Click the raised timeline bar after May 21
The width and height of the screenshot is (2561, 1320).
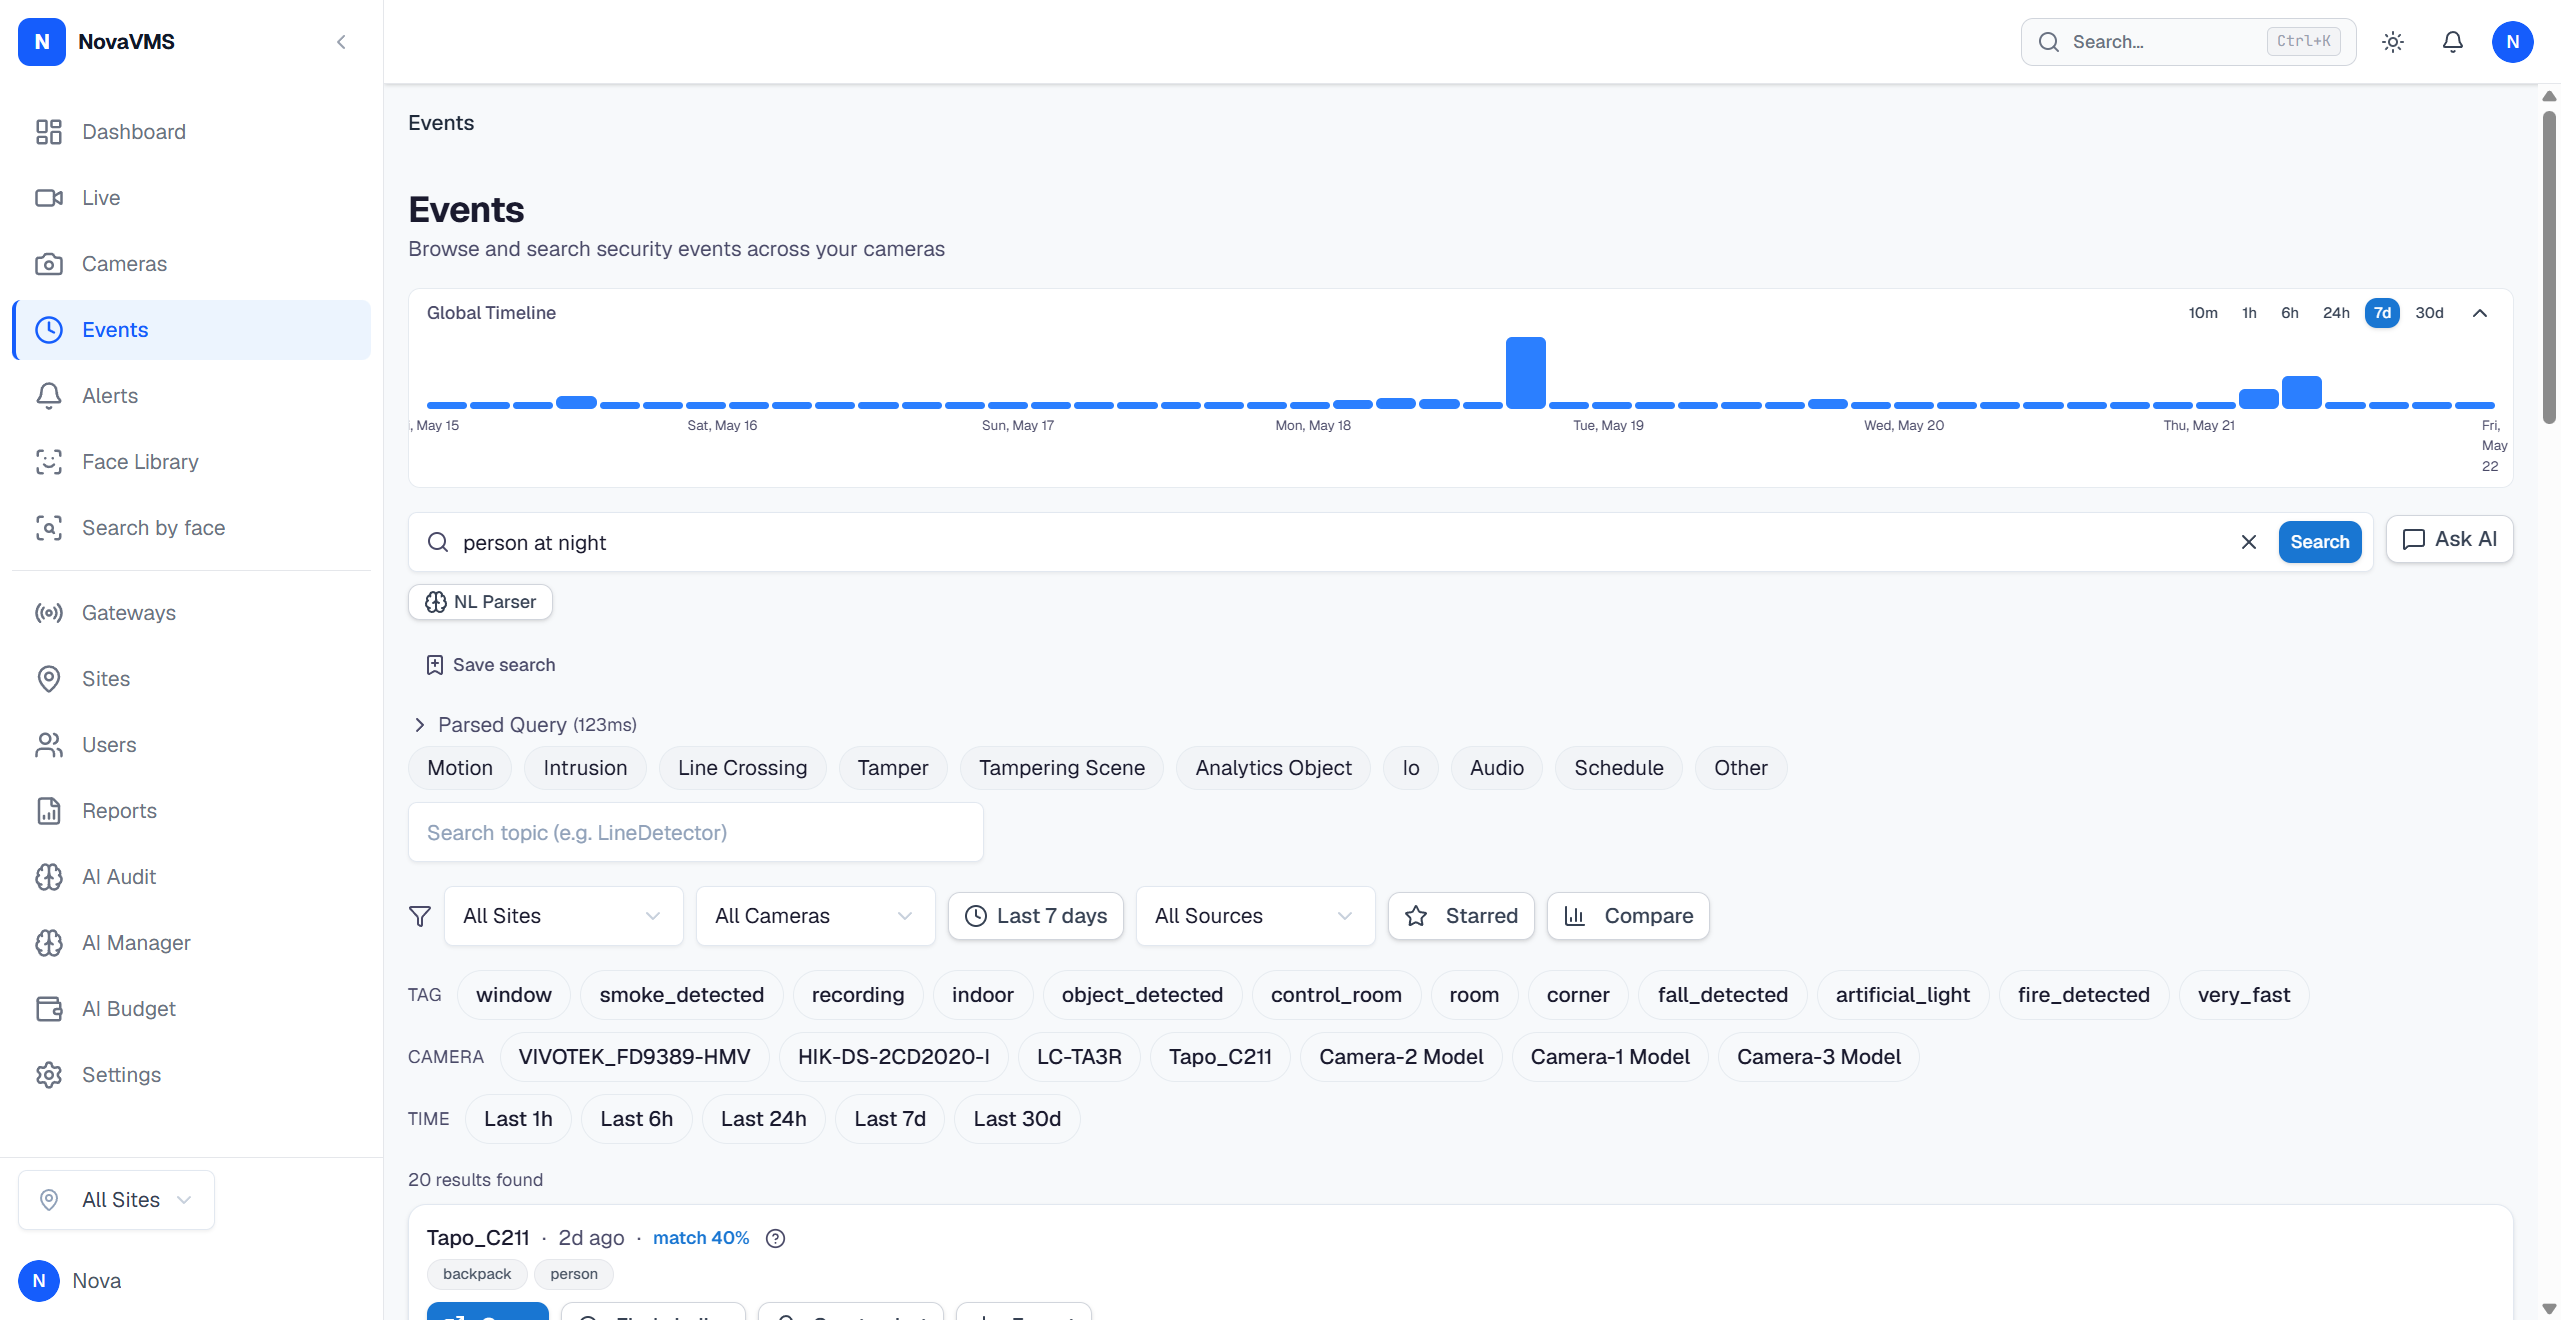[x=2302, y=392]
